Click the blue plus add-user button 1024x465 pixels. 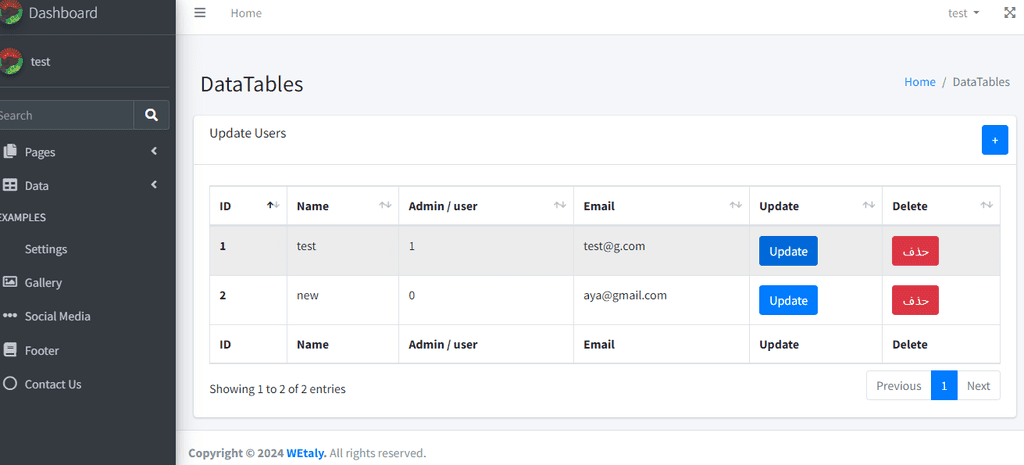tap(995, 140)
